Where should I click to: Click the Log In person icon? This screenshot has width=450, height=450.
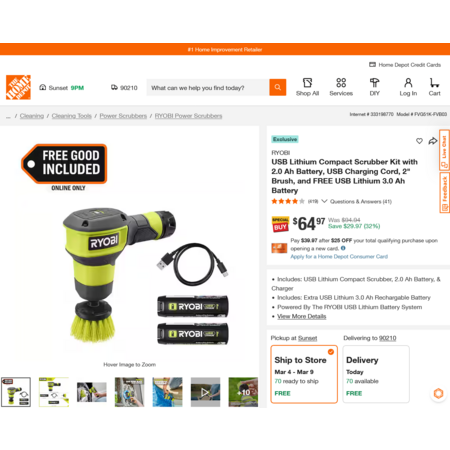pyautogui.click(x=408, y=83)
